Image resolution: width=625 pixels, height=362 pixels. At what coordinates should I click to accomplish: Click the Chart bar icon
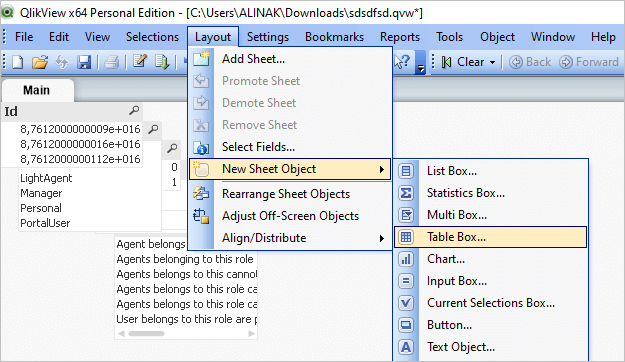(x=406, y=259)
